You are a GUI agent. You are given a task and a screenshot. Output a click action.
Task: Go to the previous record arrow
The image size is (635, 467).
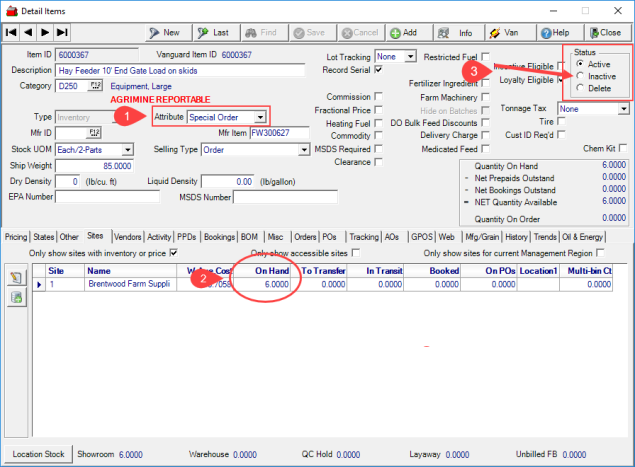click(29, 32)
